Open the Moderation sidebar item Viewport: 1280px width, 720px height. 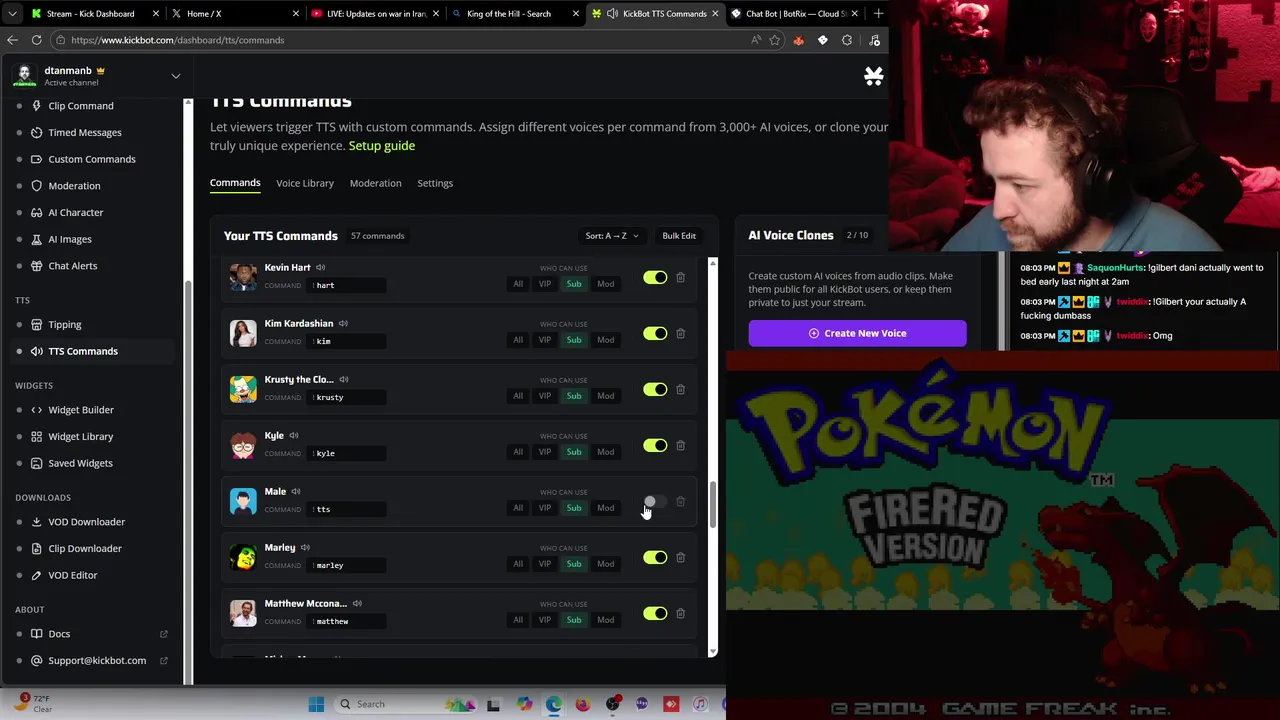click(x=74, y=186)
